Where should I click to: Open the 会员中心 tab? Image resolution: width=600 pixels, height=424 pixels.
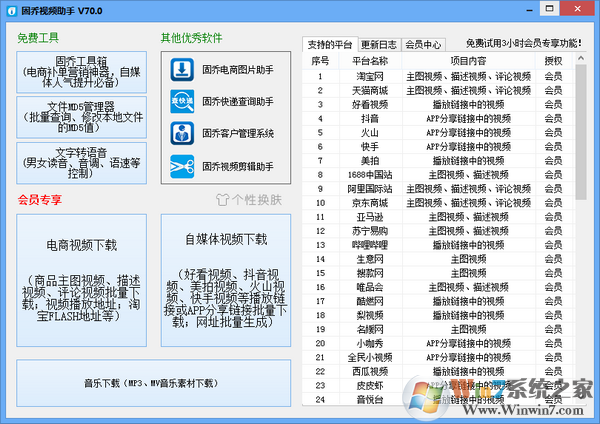click(x=426, y=44)
